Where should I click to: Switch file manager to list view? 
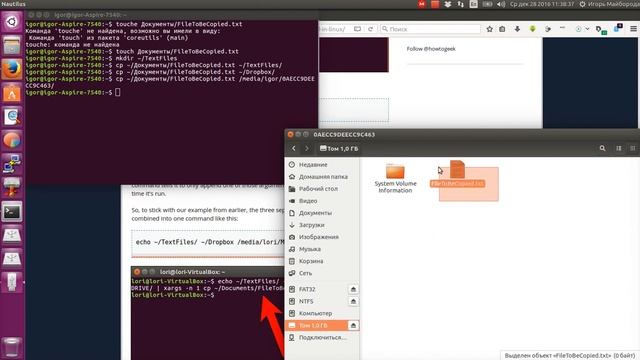click(619, 149)
